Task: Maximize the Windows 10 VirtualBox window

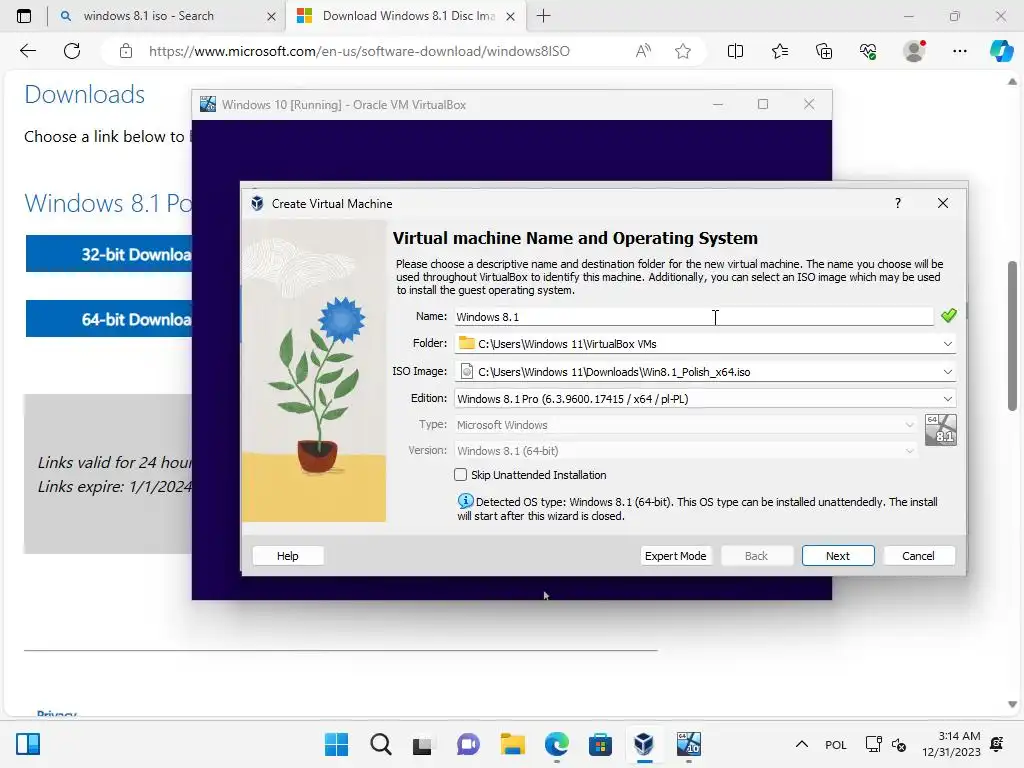Action: click(763, 104)
